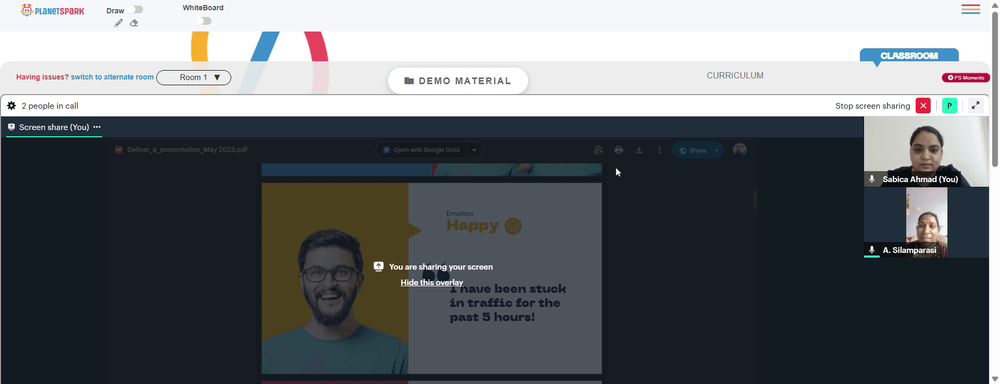The width and height of the screenshot is (1000, 384).
Task: Click the folder icon in Demo Material
Action: click(409, 81)
